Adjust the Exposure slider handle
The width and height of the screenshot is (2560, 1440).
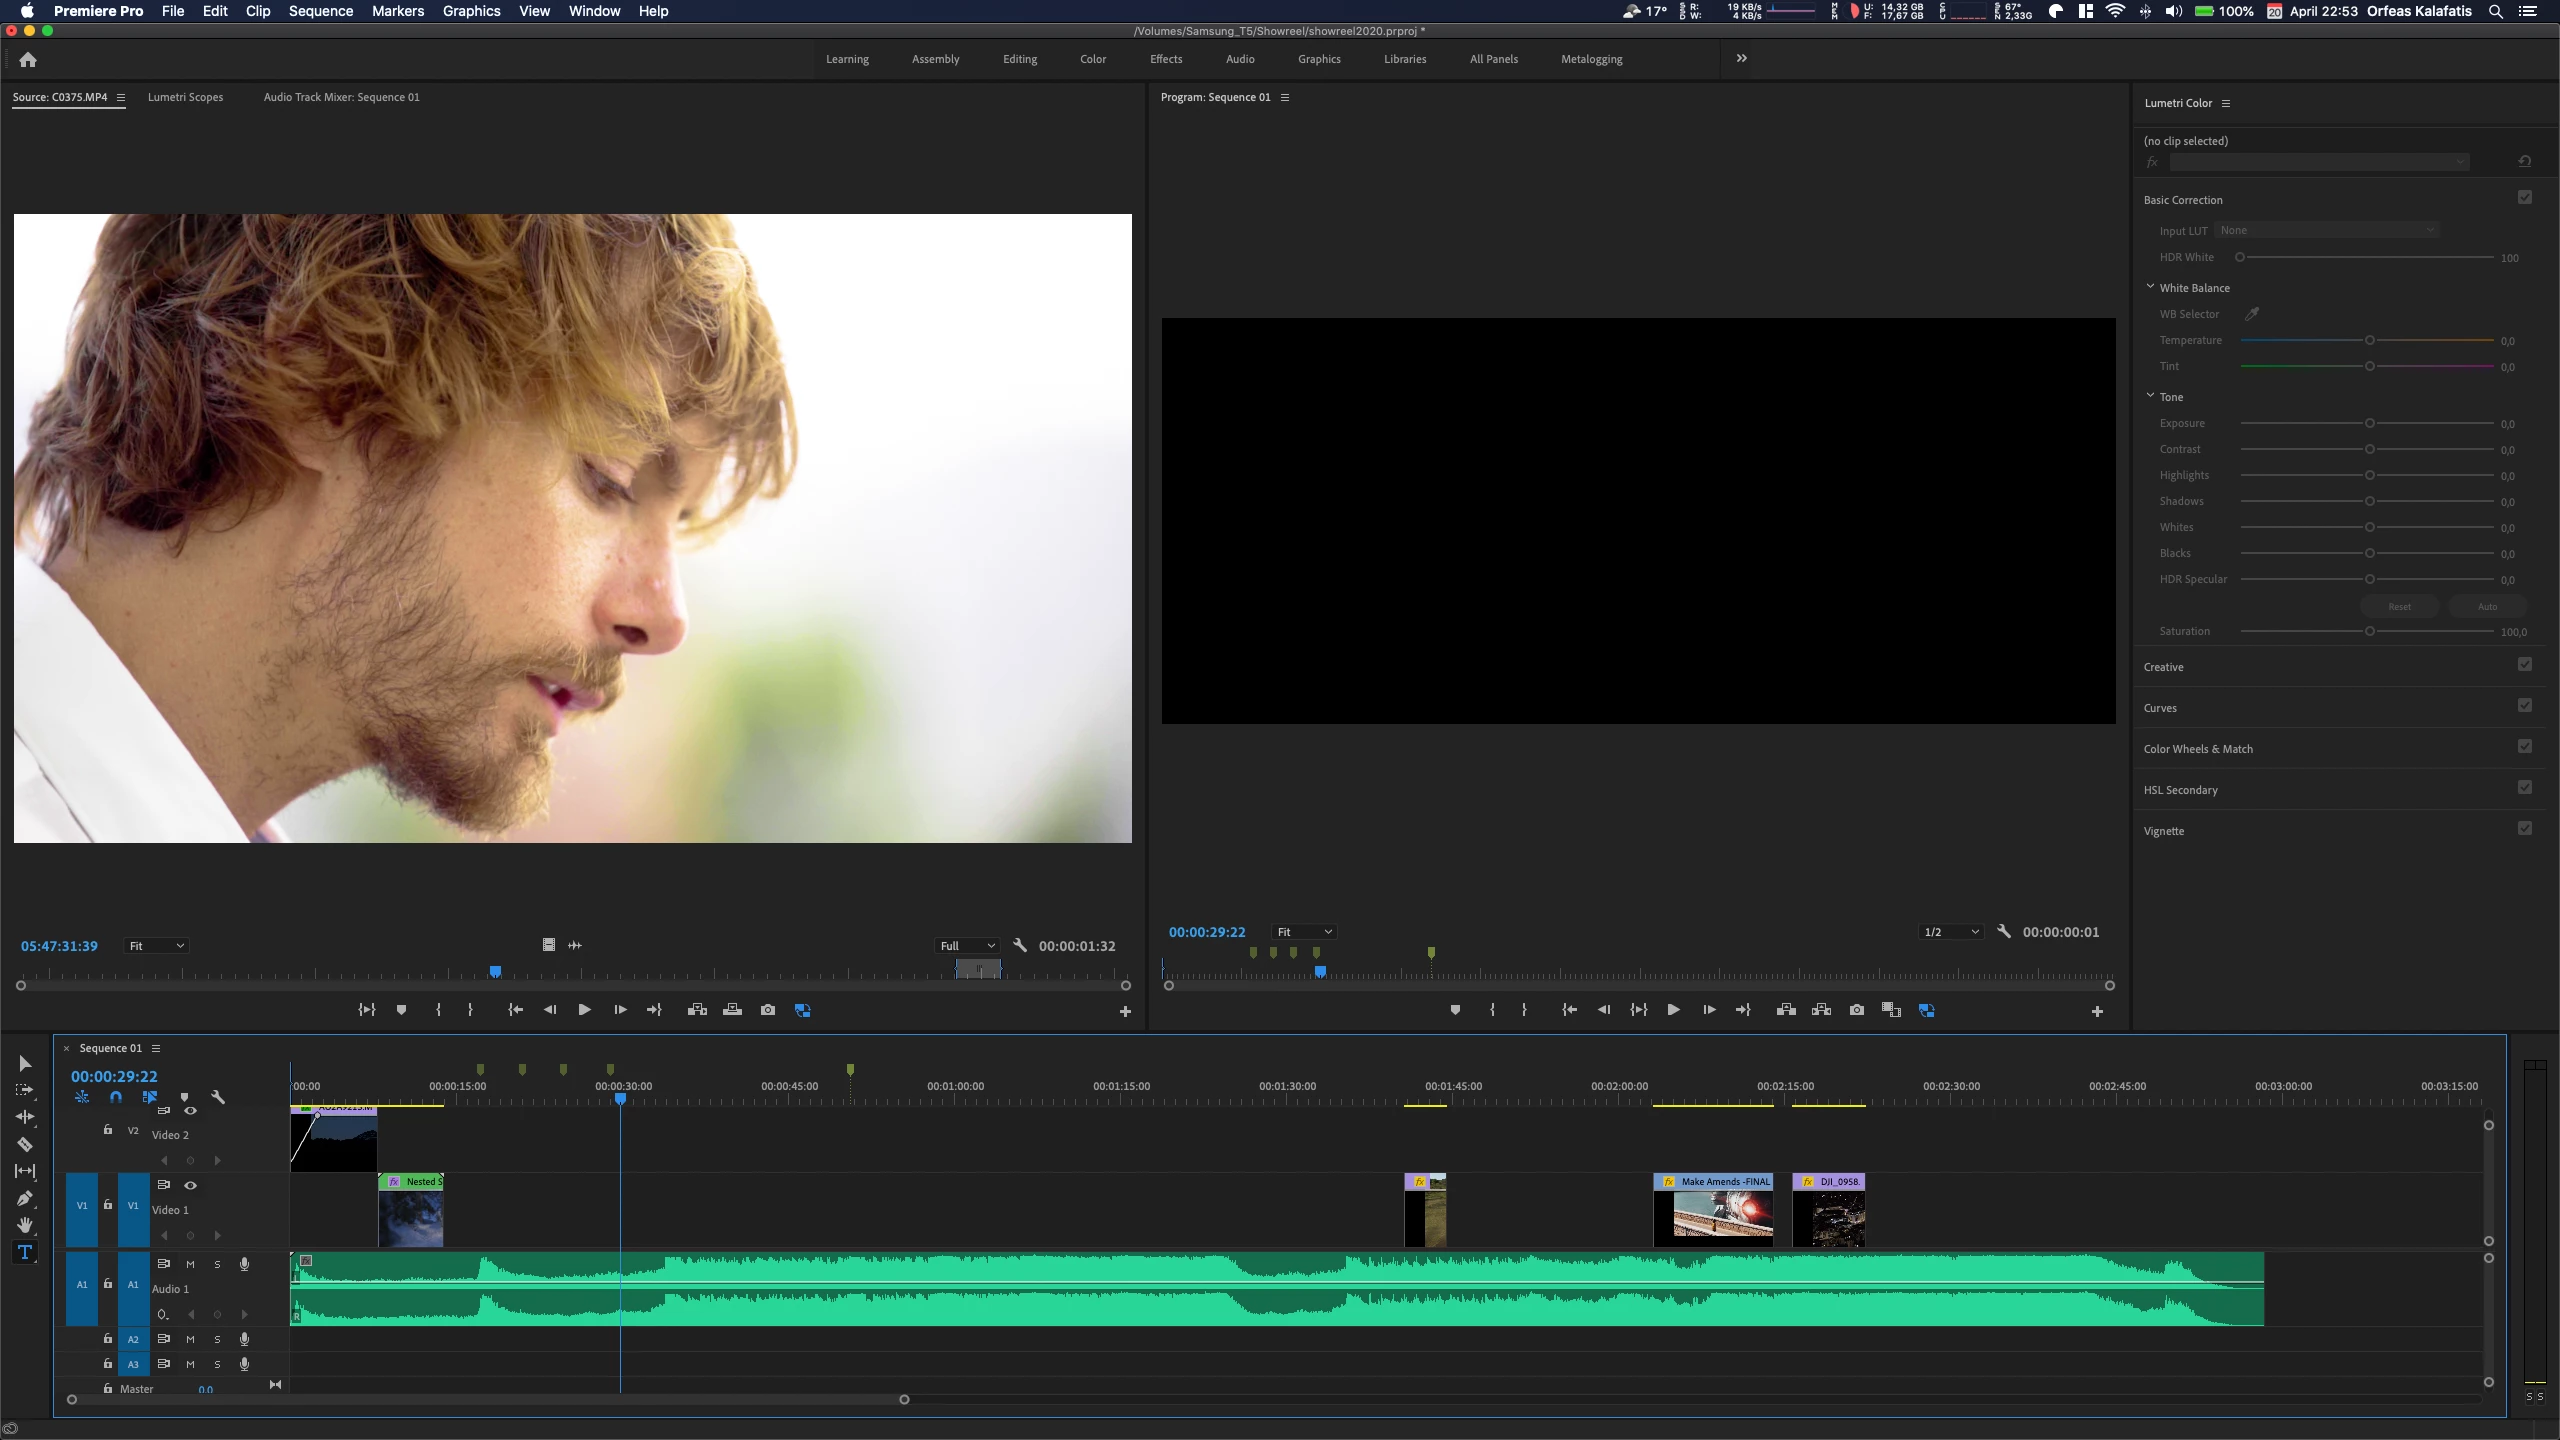(x=2369, y=423)
